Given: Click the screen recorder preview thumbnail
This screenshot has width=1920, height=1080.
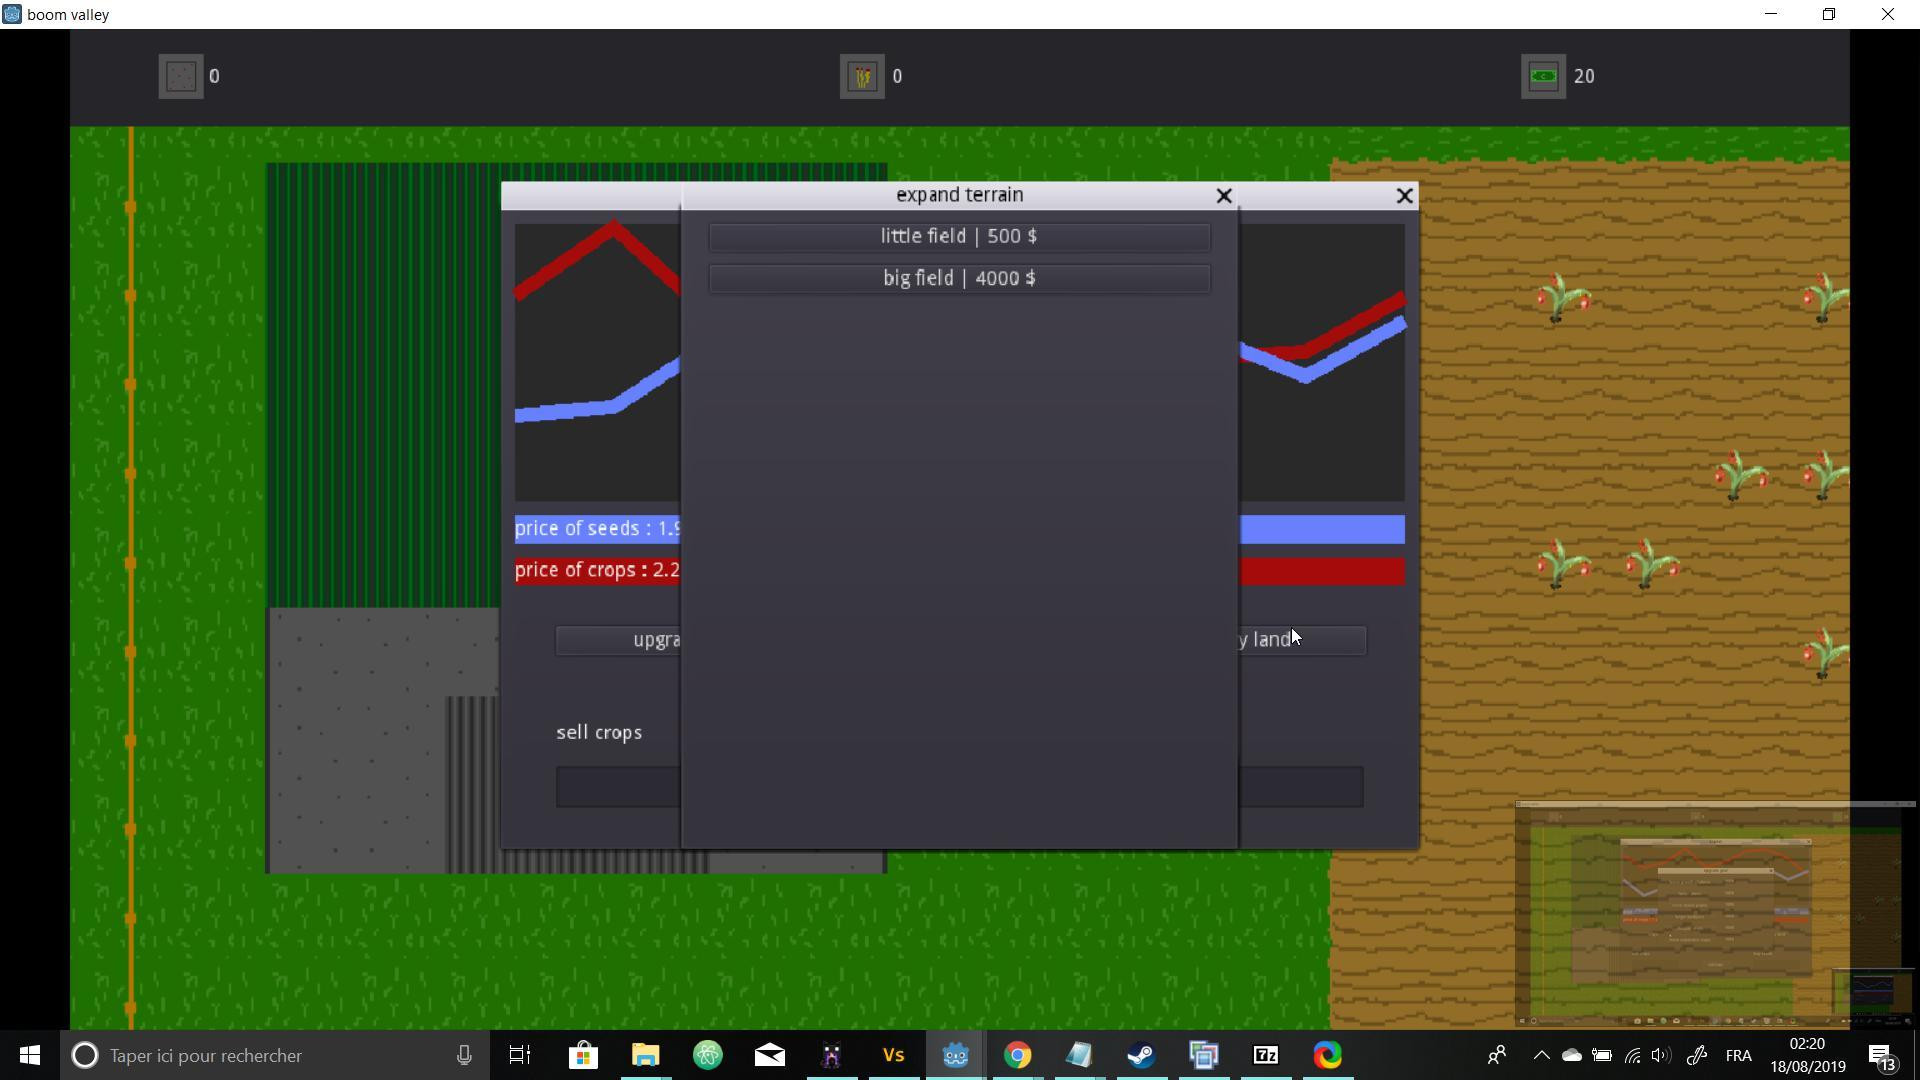Looking at the screenshot, I should click(1715, 915).
